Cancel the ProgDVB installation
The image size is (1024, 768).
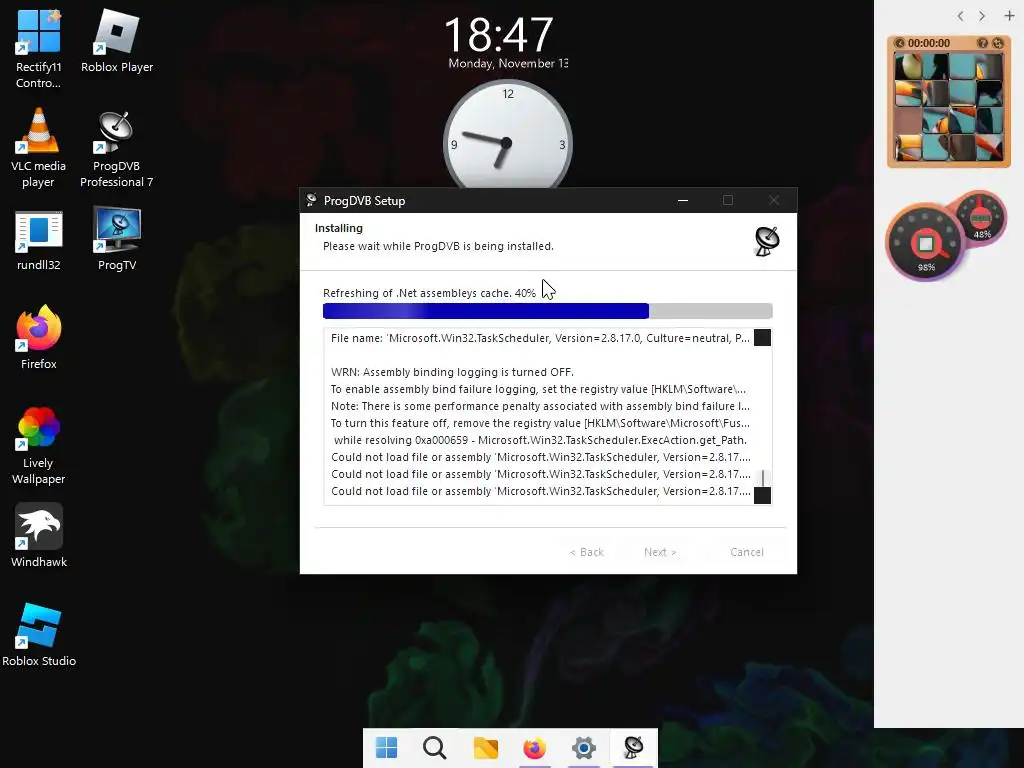746,552
